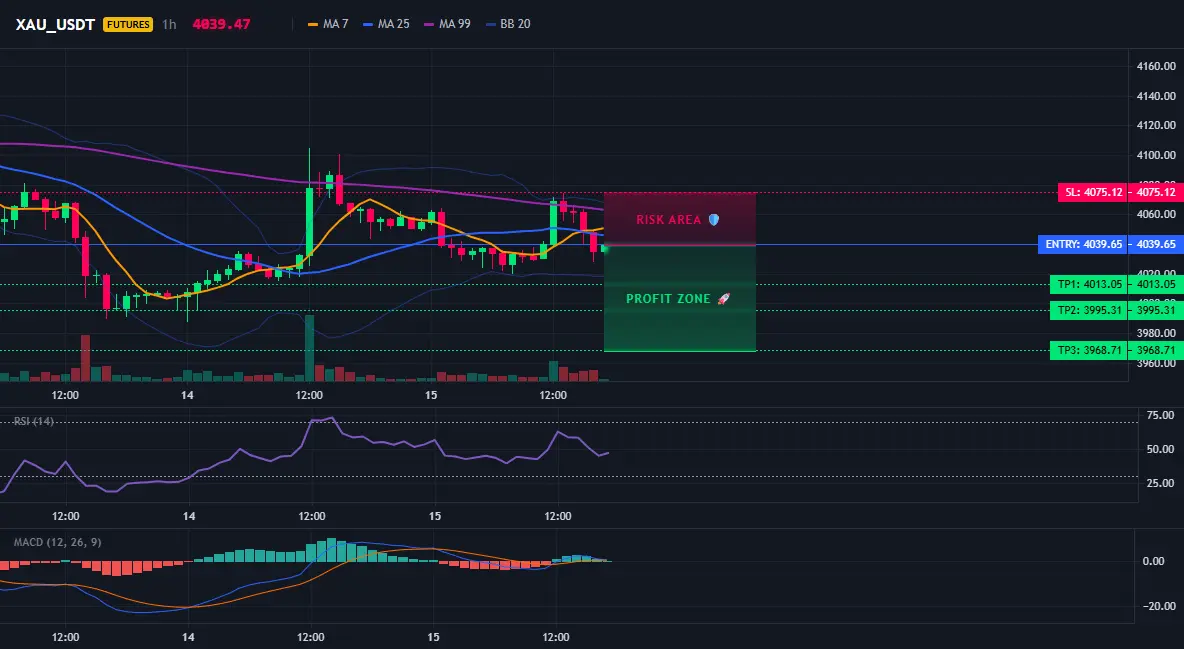The width and height of the screenshot is (1184, 649).
Task: Click the 3980.00 price axis label
Action: 1156,333
